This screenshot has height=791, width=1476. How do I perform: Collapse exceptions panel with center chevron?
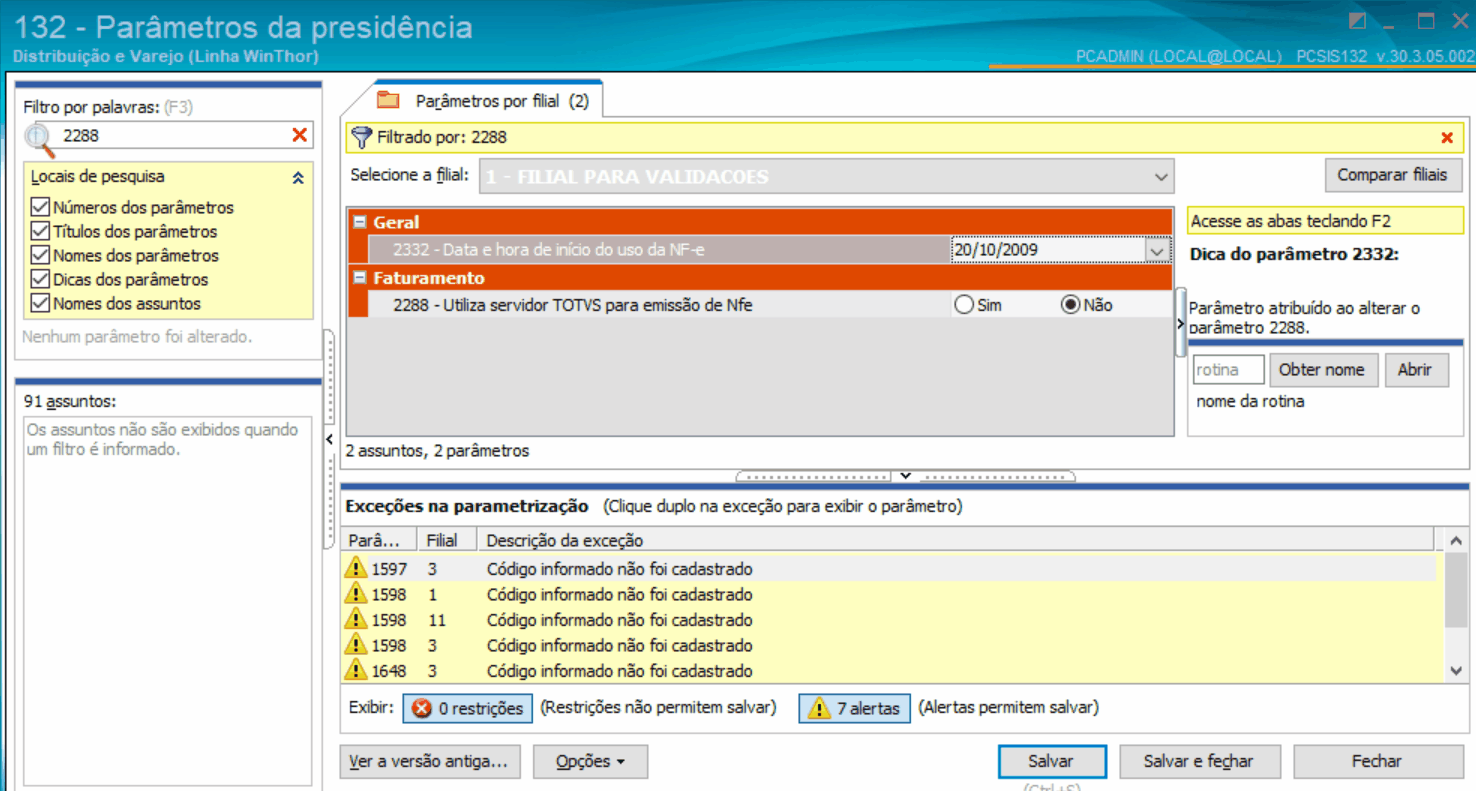click(905, 476)
